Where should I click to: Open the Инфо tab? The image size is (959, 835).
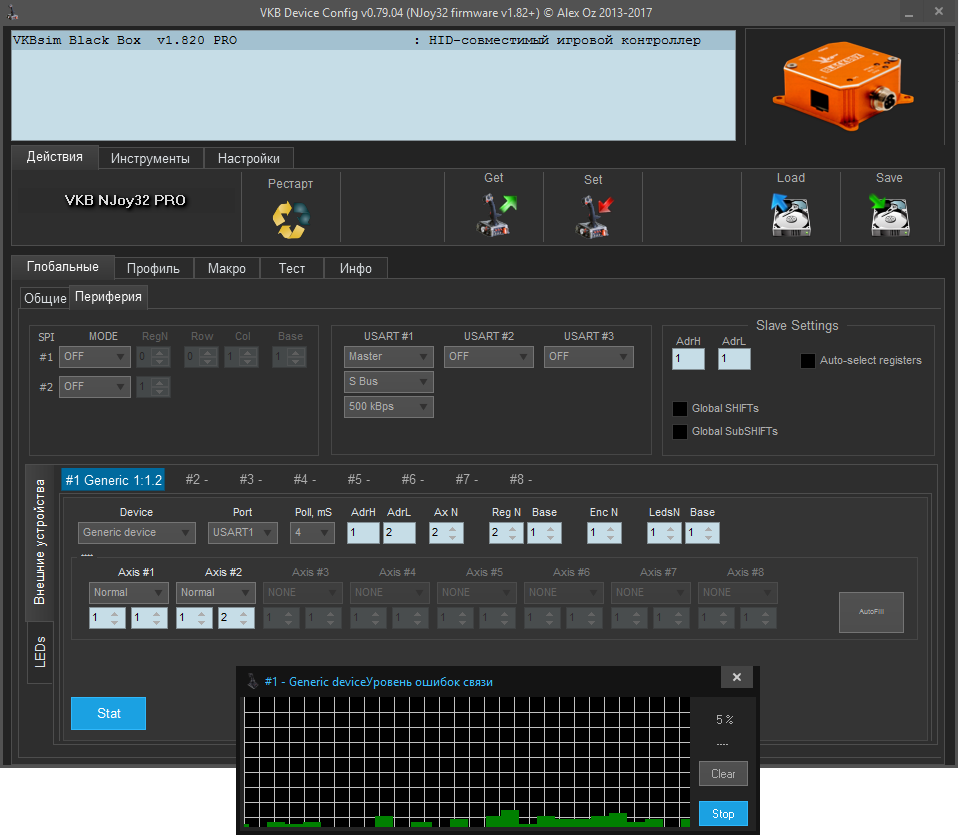pyautogui.click(x=355, y=269)
